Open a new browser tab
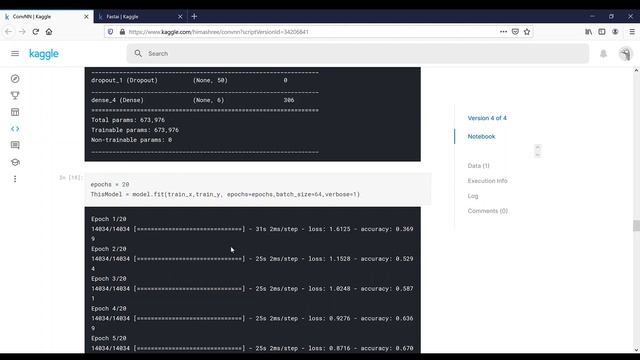This screenshot has width=640, height=360. [194, 16]
